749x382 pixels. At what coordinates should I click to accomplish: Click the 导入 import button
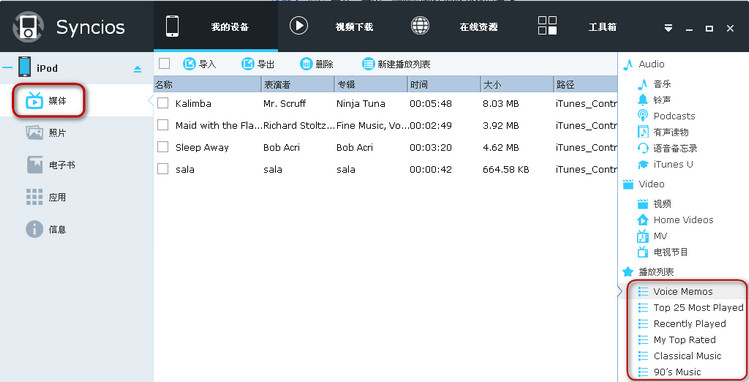[200, 64]
